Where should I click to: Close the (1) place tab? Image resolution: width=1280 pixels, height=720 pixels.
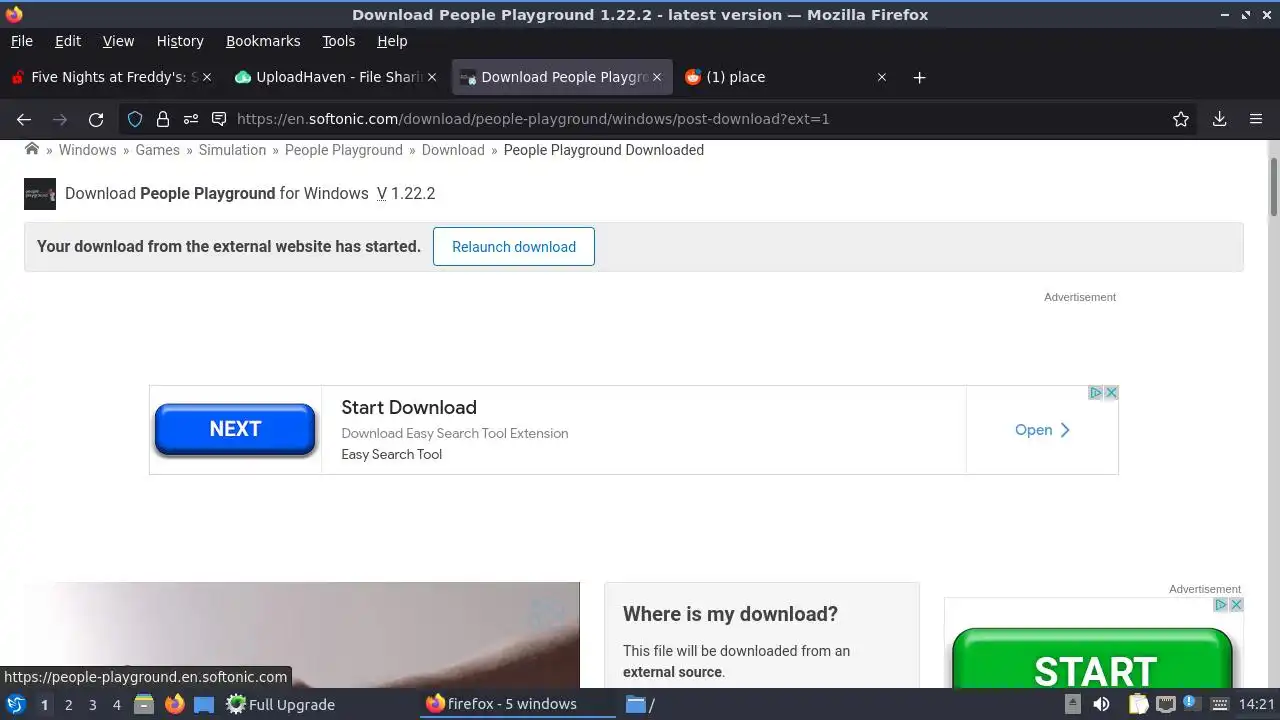click(882, 77)
